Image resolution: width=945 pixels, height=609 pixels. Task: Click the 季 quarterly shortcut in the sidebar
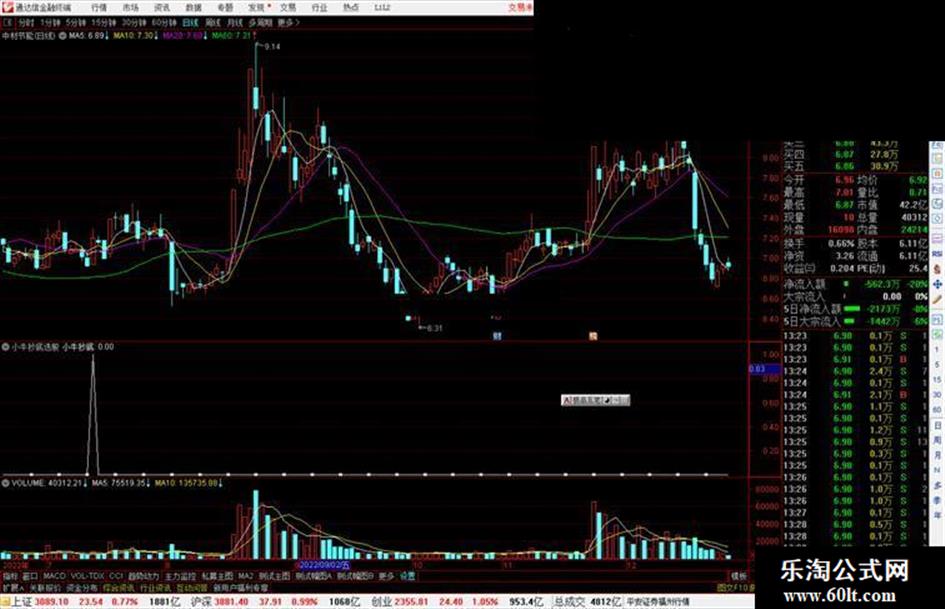[x=937, y=500]
